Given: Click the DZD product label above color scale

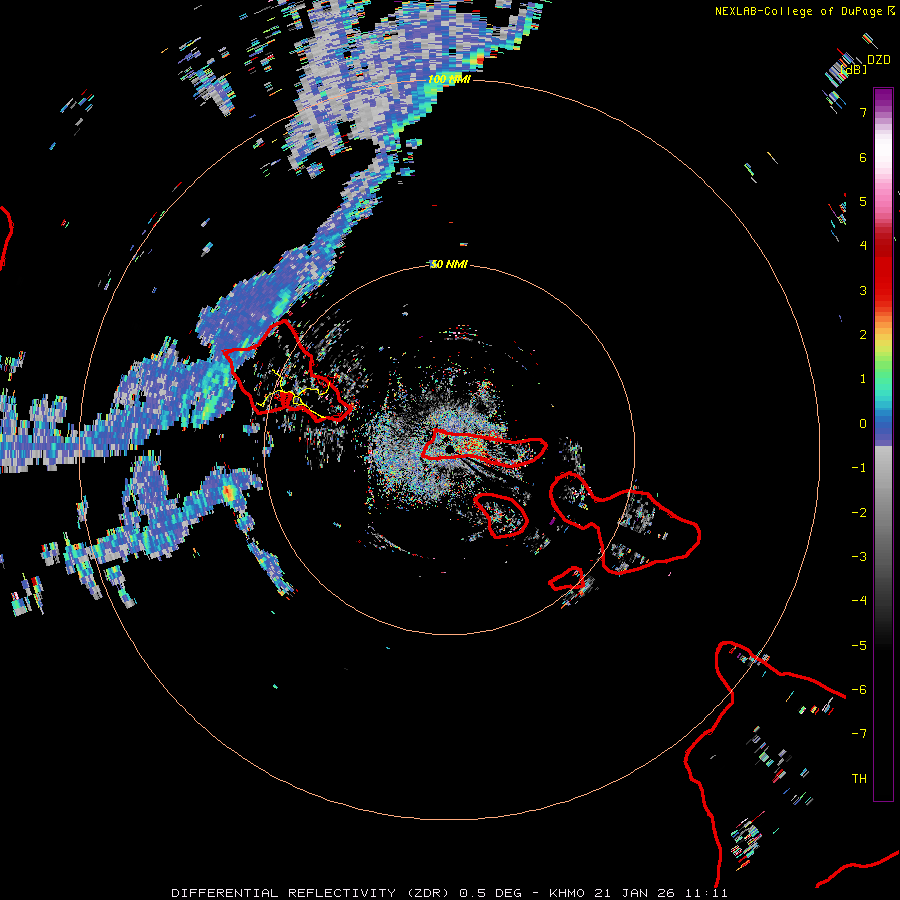Looking at the screenshot, I should tap(879, 60).
